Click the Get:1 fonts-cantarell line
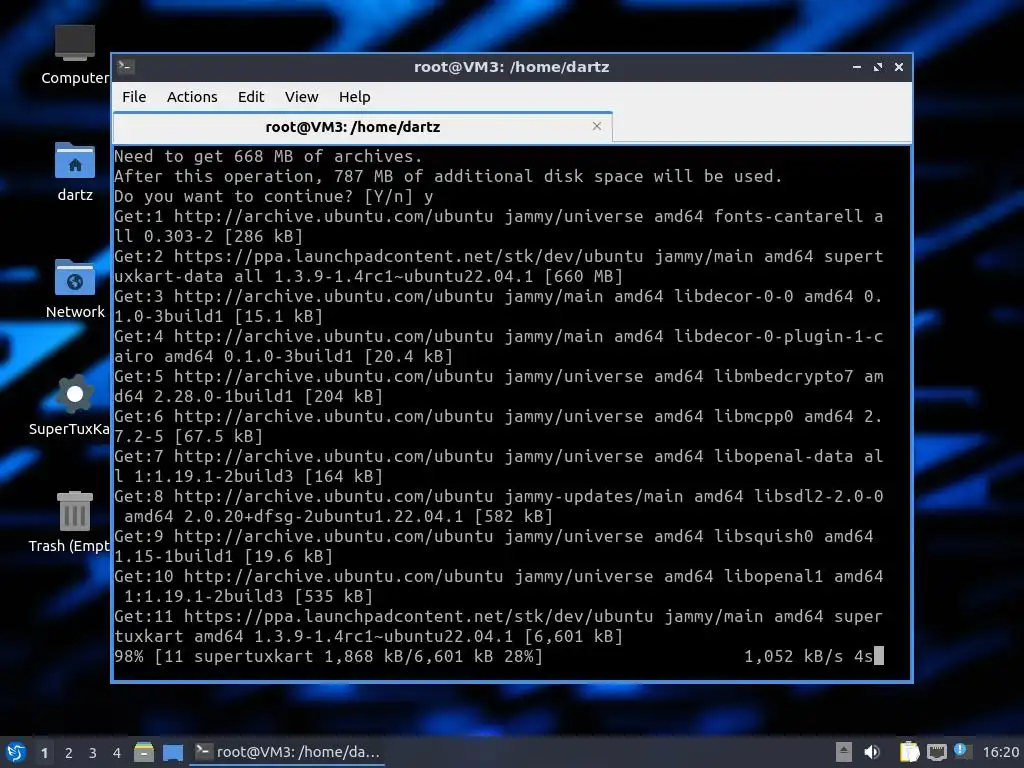The width and height of the screenshot is (1024, 768). coord(499,226)
